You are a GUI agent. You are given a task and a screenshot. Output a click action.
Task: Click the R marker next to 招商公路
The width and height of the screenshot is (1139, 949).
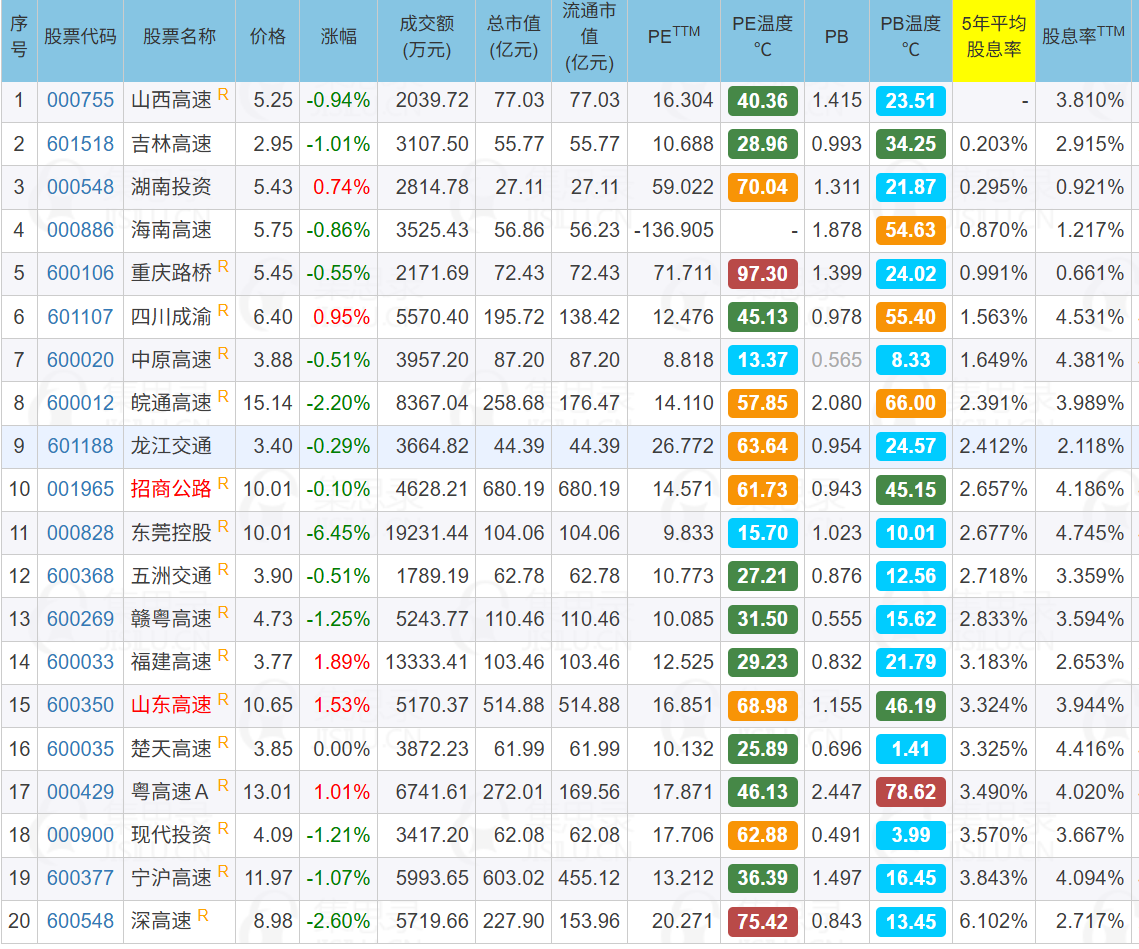click(x=223, y=483)
